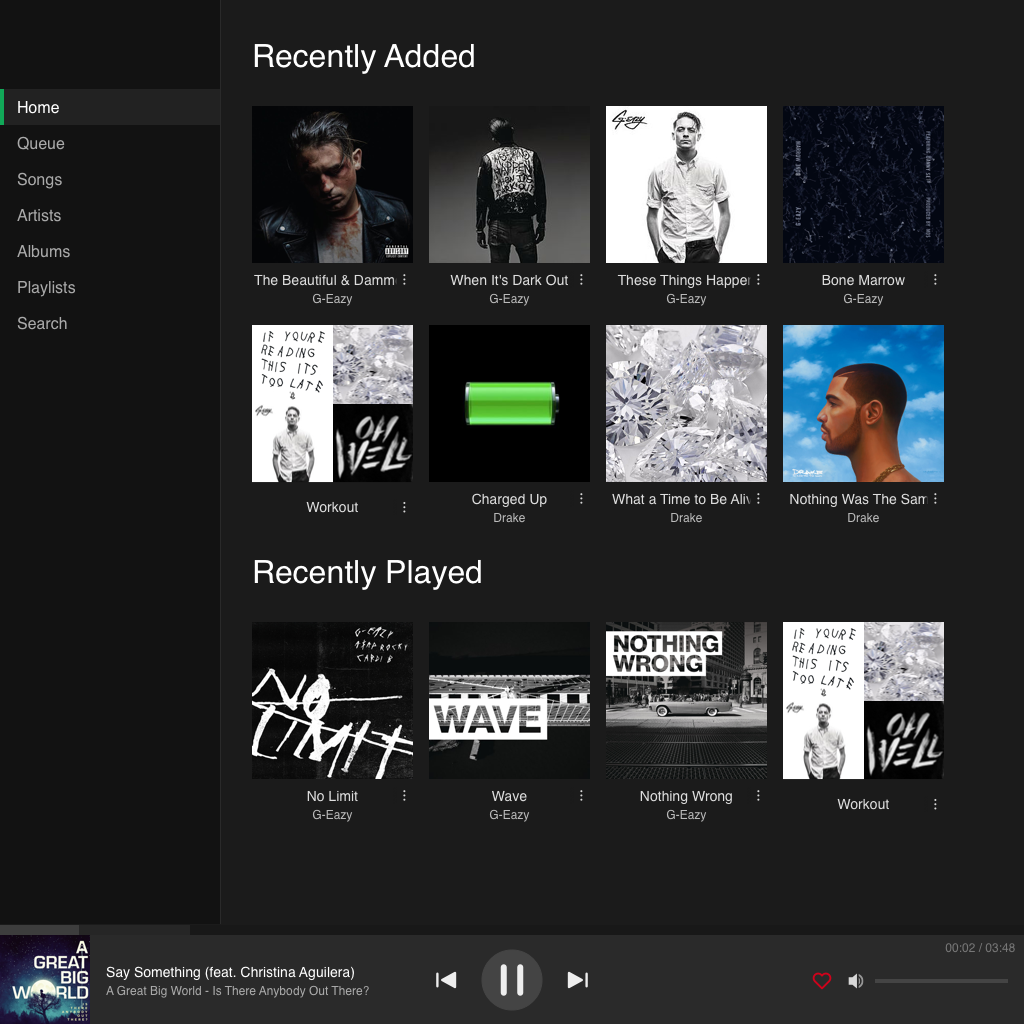Open options menu for Nothing Was The Same
Viewport: 1024px width, 1024px height.
tap(935, 498)
